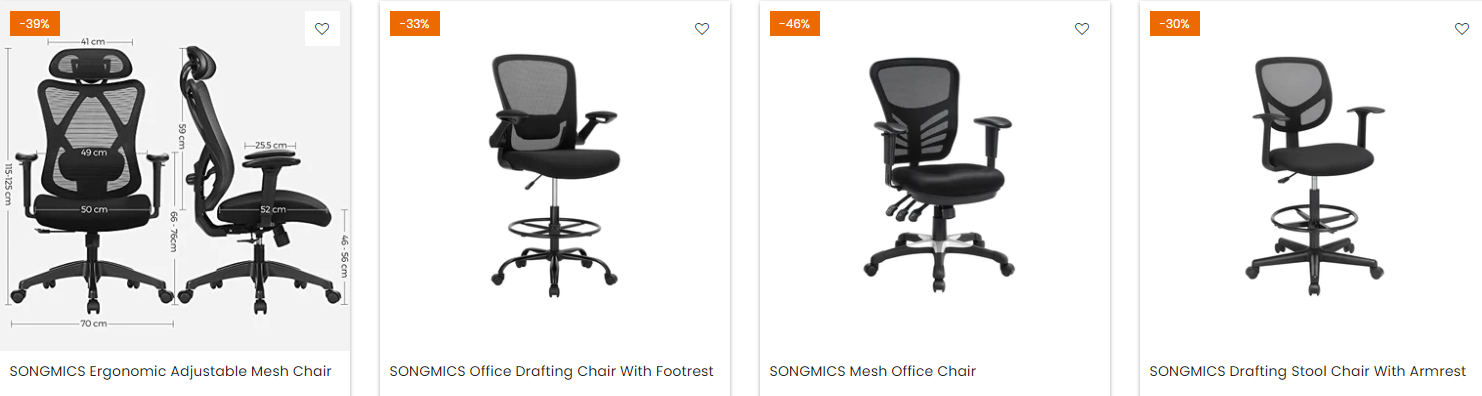The image size is (1482, 396).
Task: Open the -39% discount badge
Action: point(35,24)
